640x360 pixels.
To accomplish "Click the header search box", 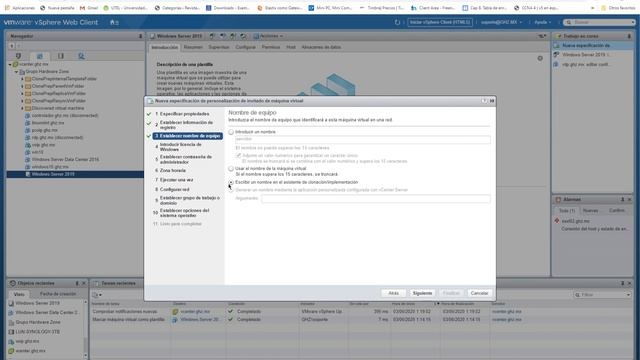I will [x=600, y=22].
